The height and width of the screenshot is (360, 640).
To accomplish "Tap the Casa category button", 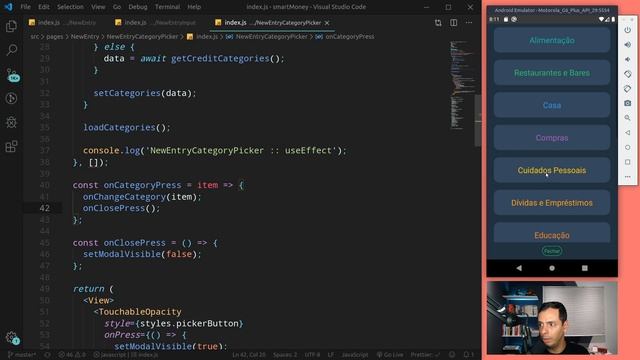I will tap(552, 105).
